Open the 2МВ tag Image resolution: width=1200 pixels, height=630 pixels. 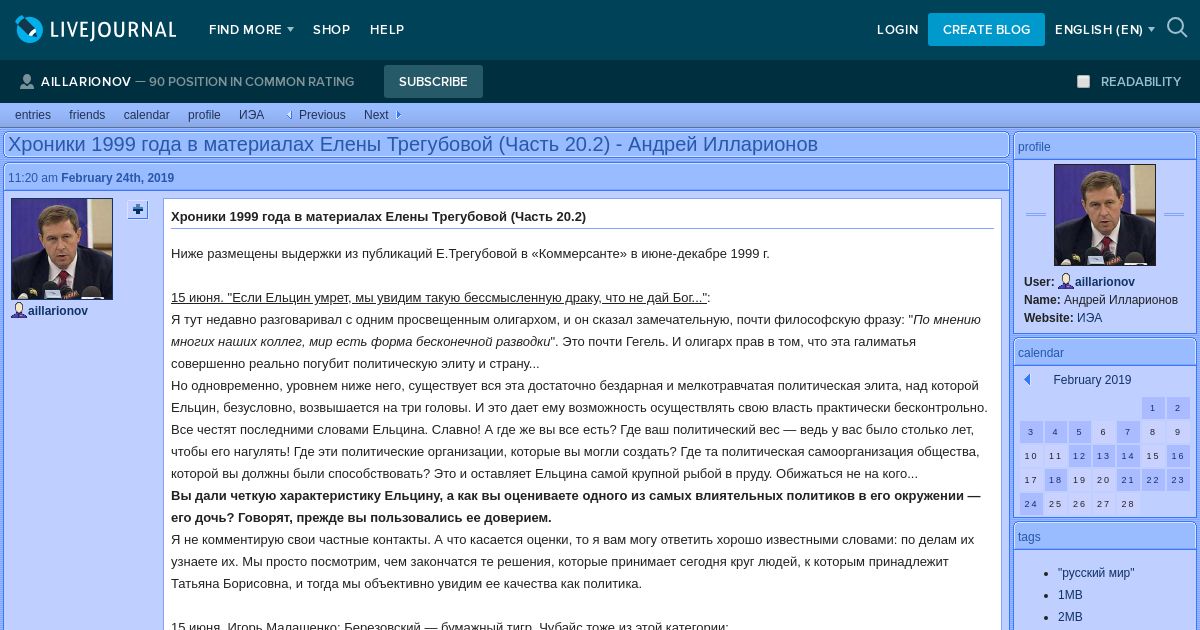coord(1070,617)
